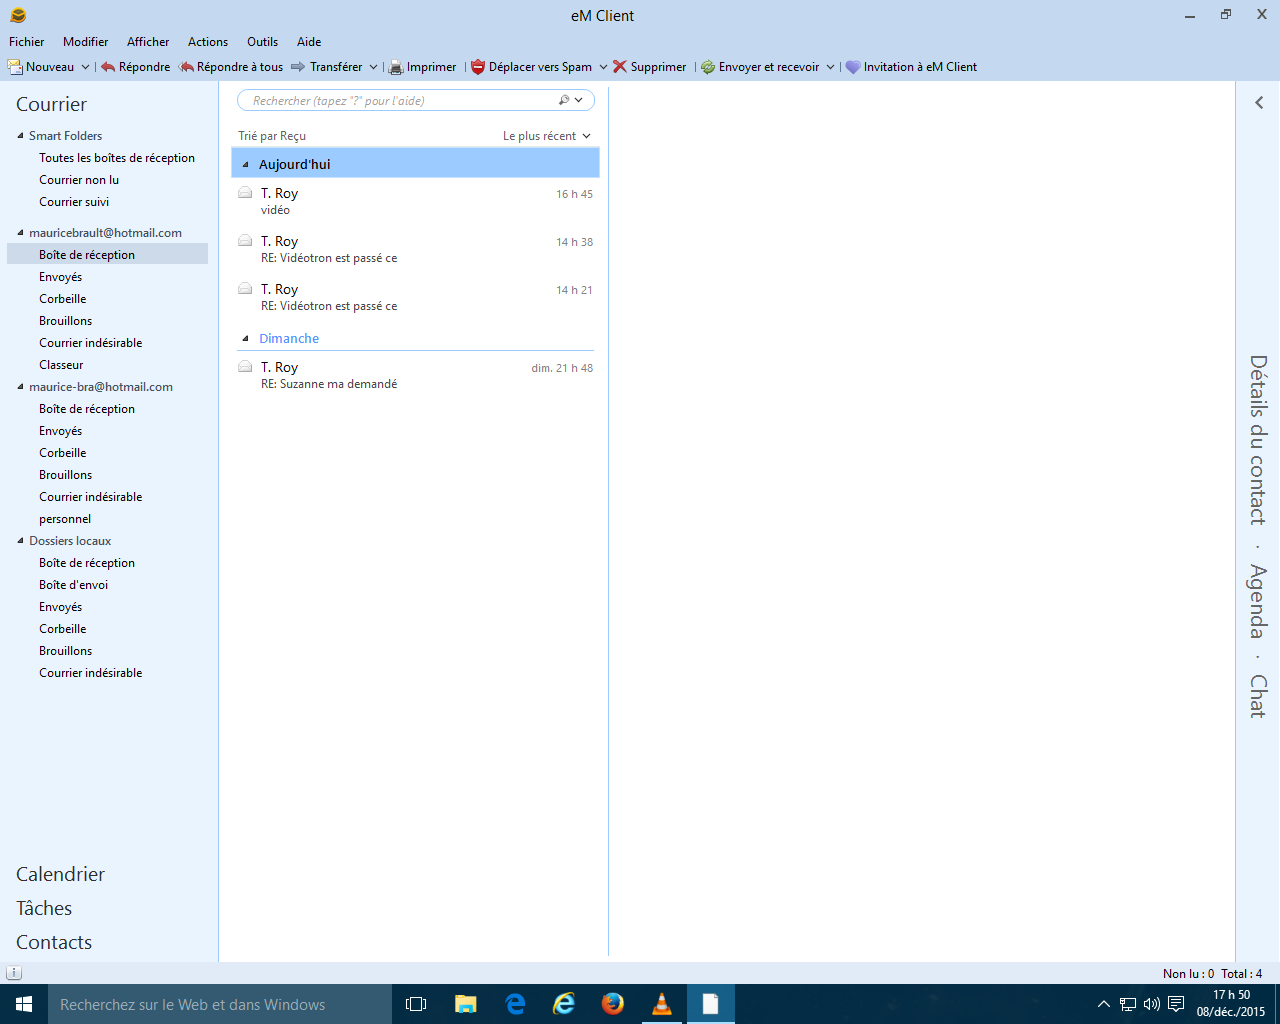The width and height of the screenshot is (1280, 1024).
Task: Open the Fichier menu
Action: coord(27,42)
